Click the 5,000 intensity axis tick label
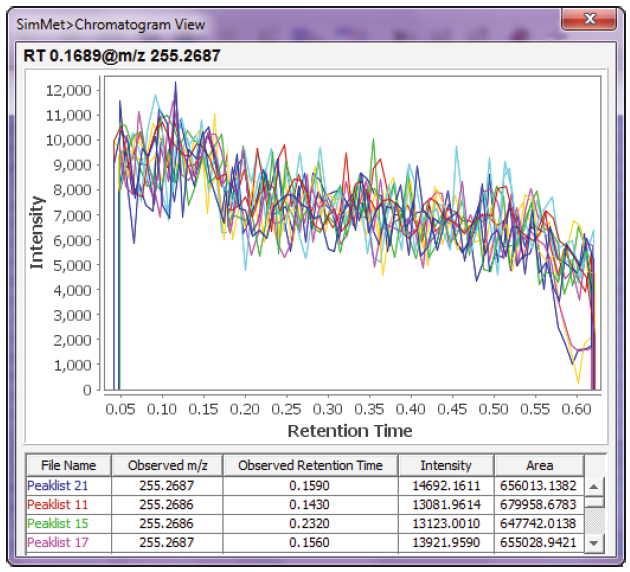 pyautogui.click(x=72, y=266)
